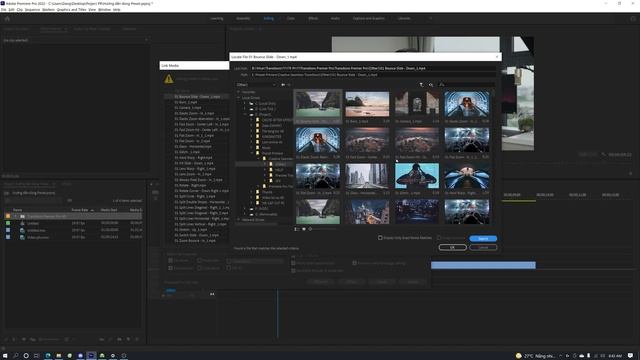Open the Window menu
Screen dimensions: 640x360
(104, 9)
